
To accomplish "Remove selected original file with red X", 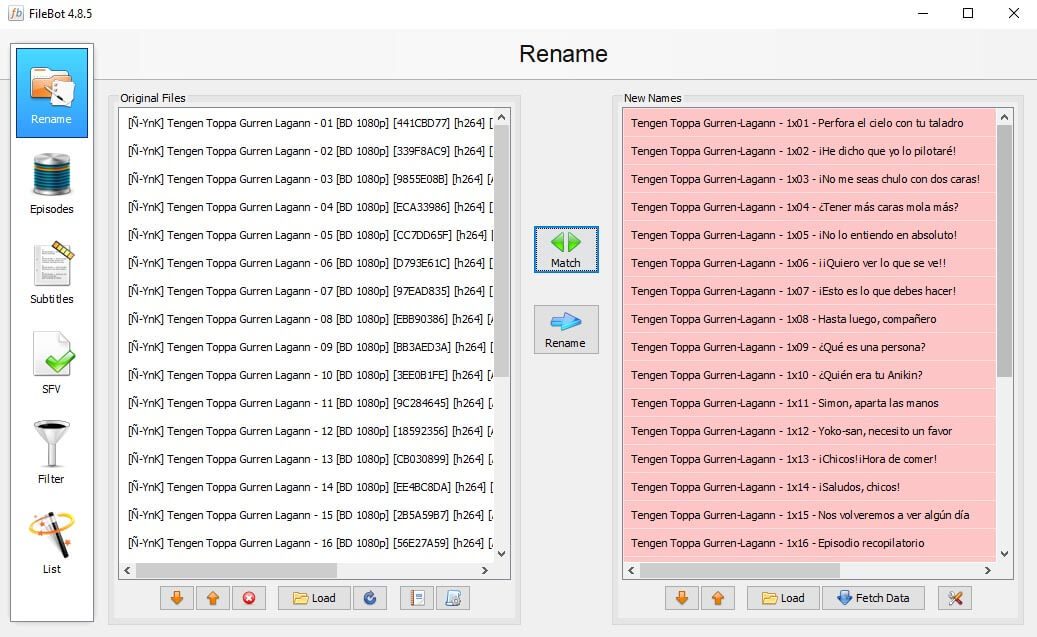I will [249, 598].
